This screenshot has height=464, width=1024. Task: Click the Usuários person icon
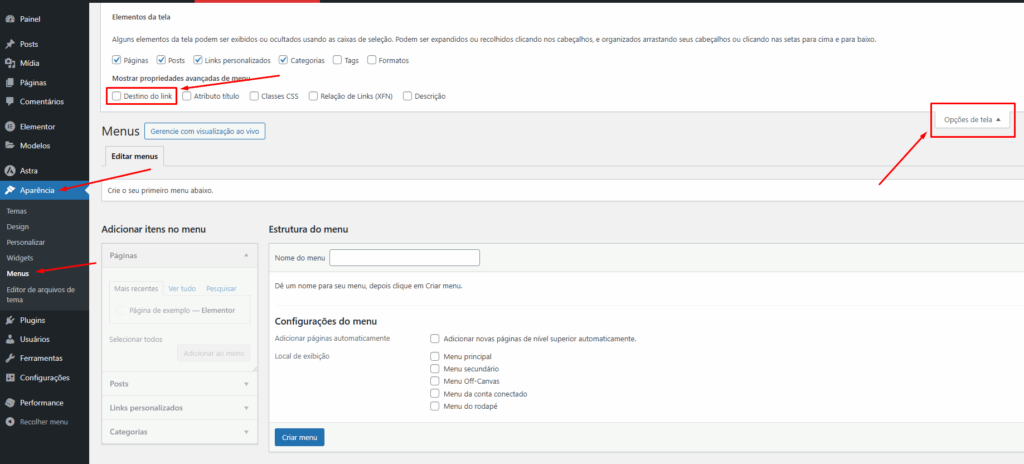point(10,339)
